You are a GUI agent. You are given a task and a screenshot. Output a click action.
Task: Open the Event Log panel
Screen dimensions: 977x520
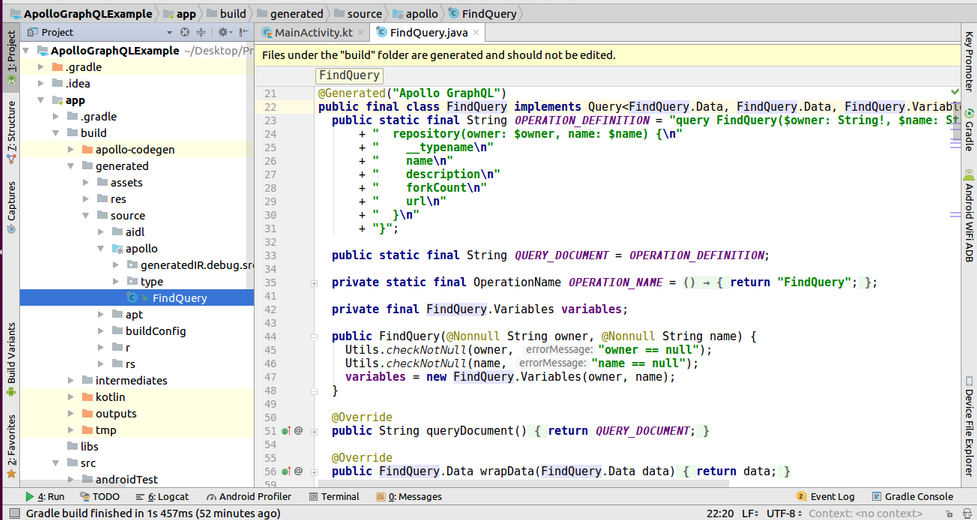825,496
